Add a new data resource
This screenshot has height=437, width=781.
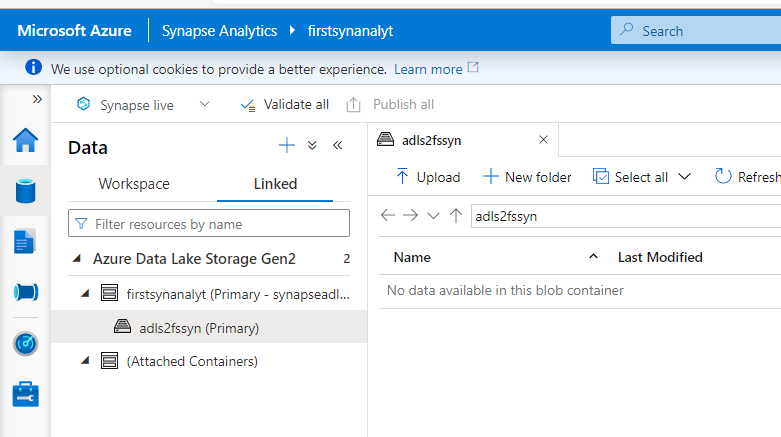pos(286,146)
